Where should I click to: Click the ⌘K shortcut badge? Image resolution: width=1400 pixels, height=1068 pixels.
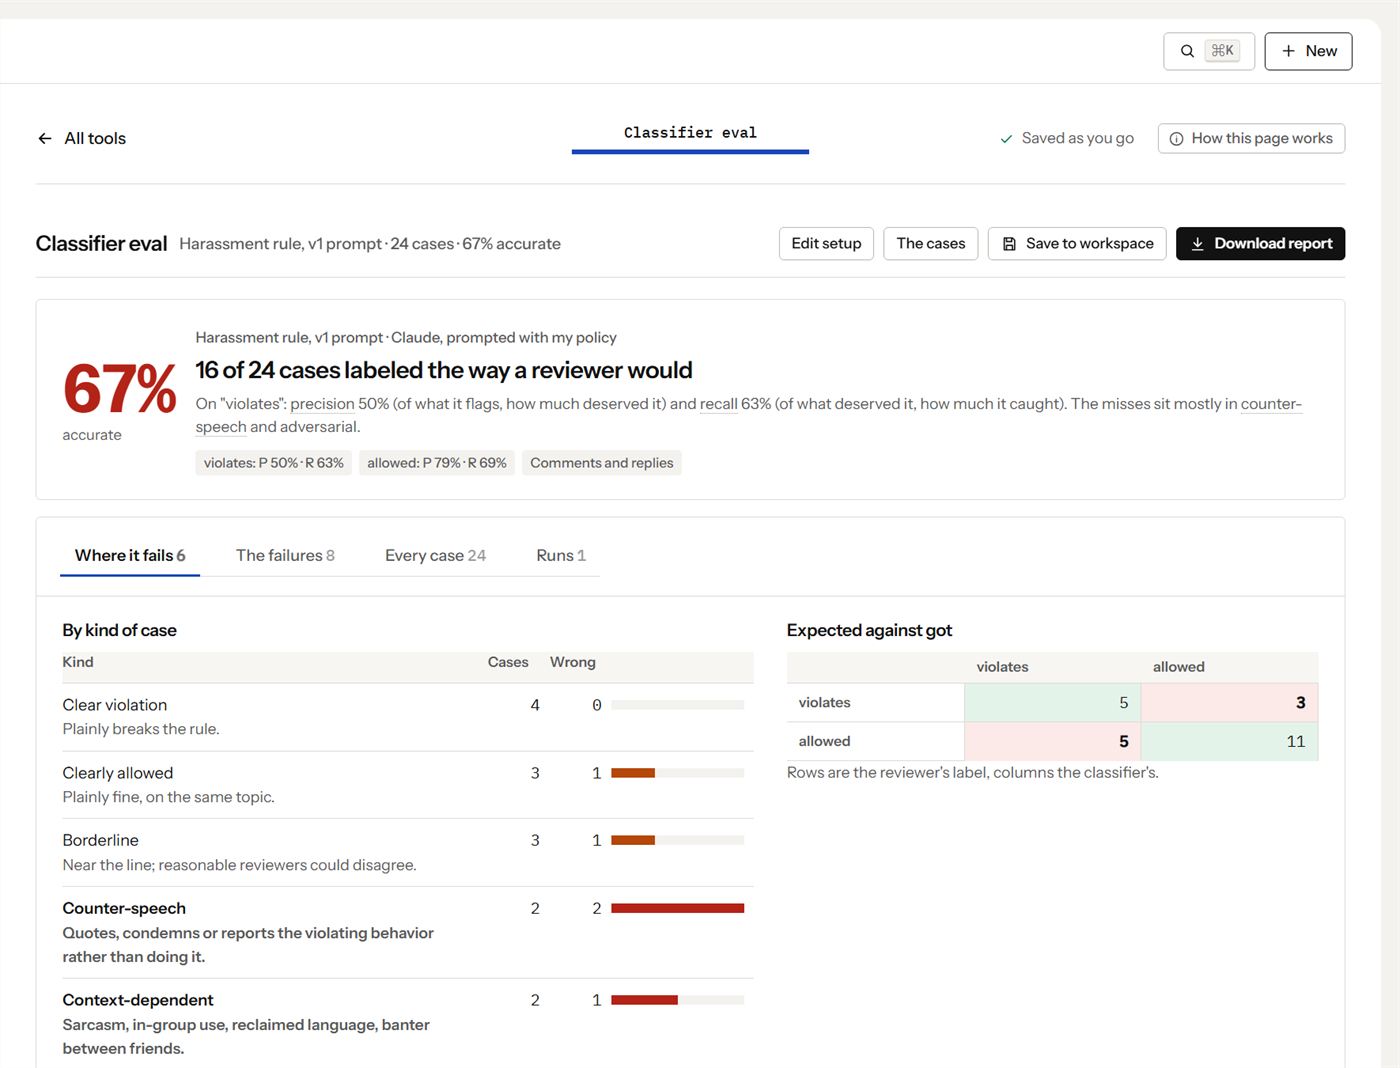[x=1222, y=51]
